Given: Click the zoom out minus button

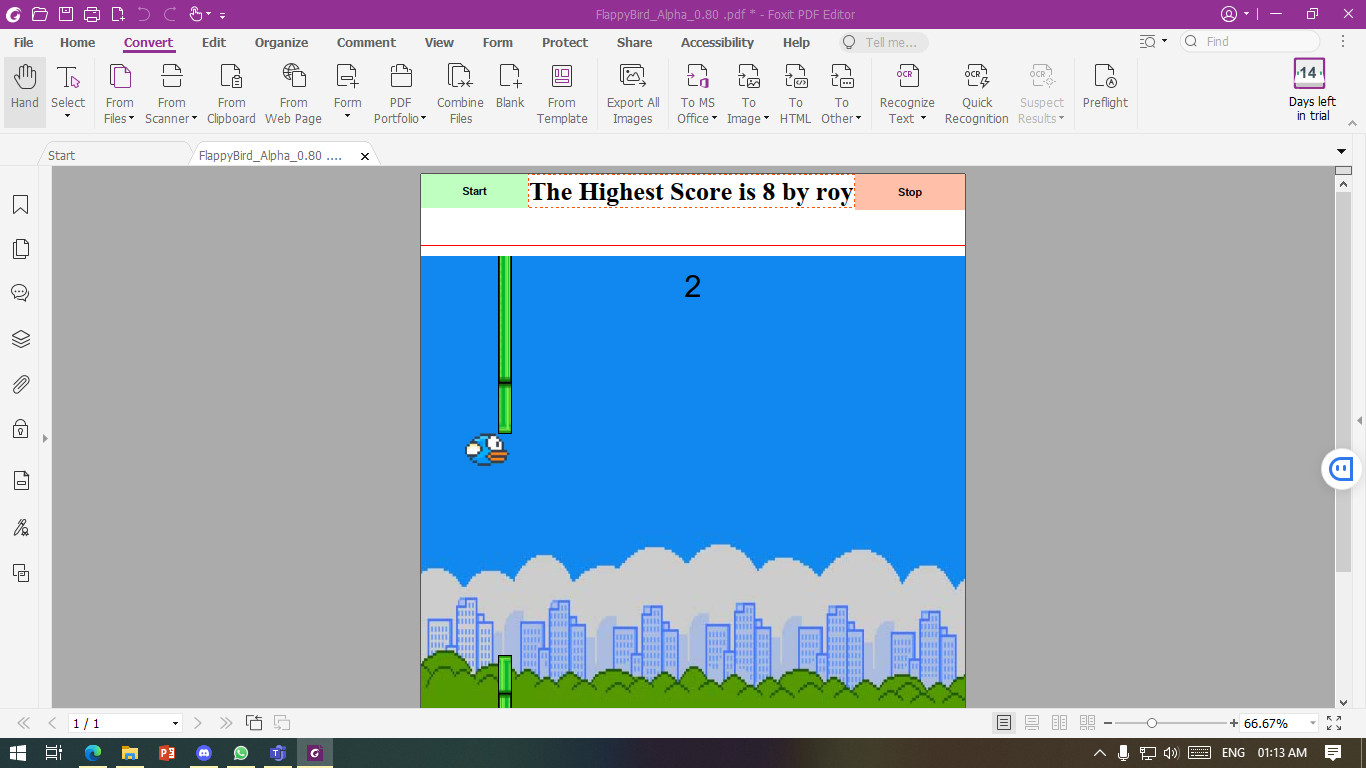Looking at the screenshot, I should pos(1108,723).
